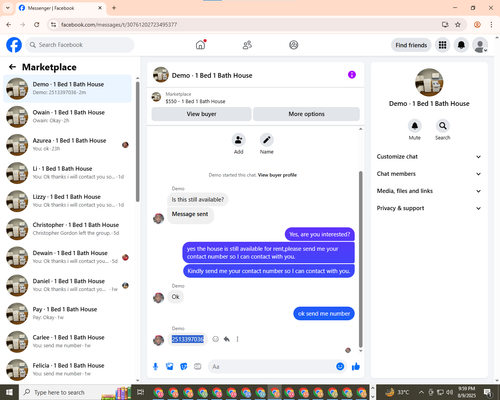Open Li - 1 Bed 1 Bath House chat
Viewport: 500px width, 400px height.
[68, 173]
